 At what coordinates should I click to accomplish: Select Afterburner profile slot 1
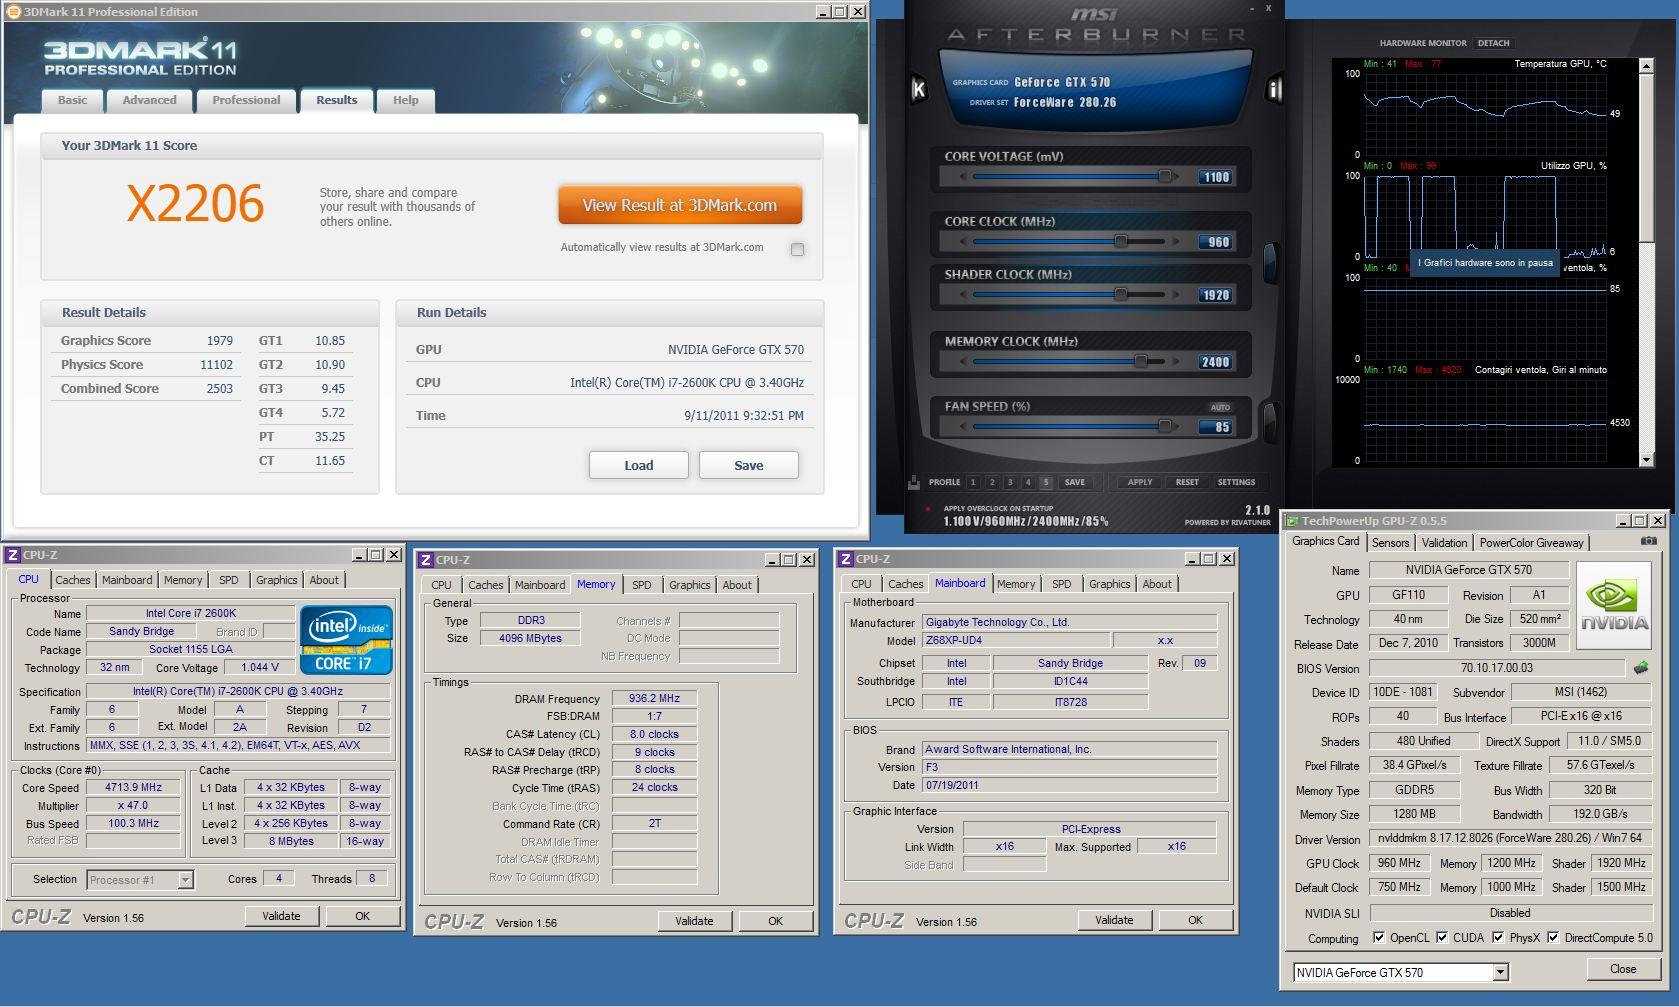point(973,482)
